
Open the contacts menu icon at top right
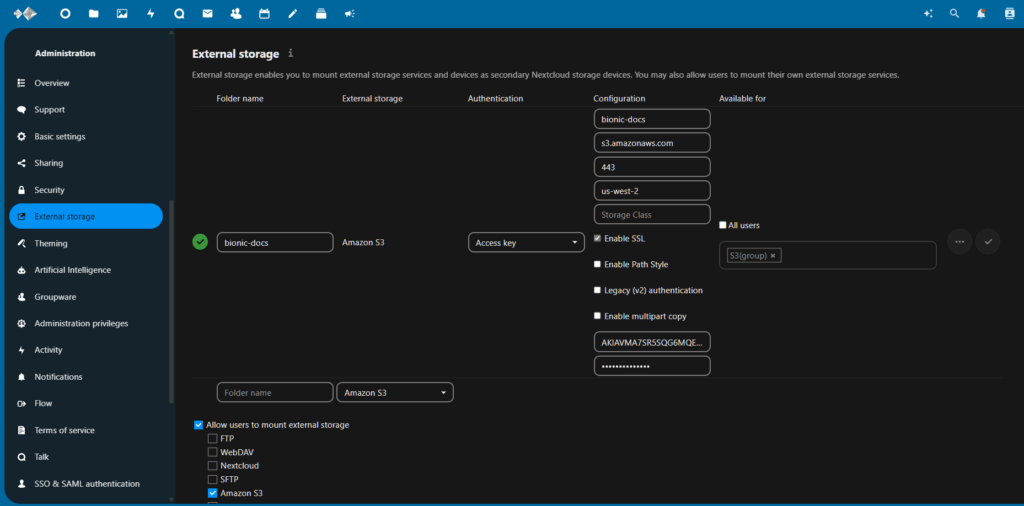pyautogui.click(x=1010, y=13)
